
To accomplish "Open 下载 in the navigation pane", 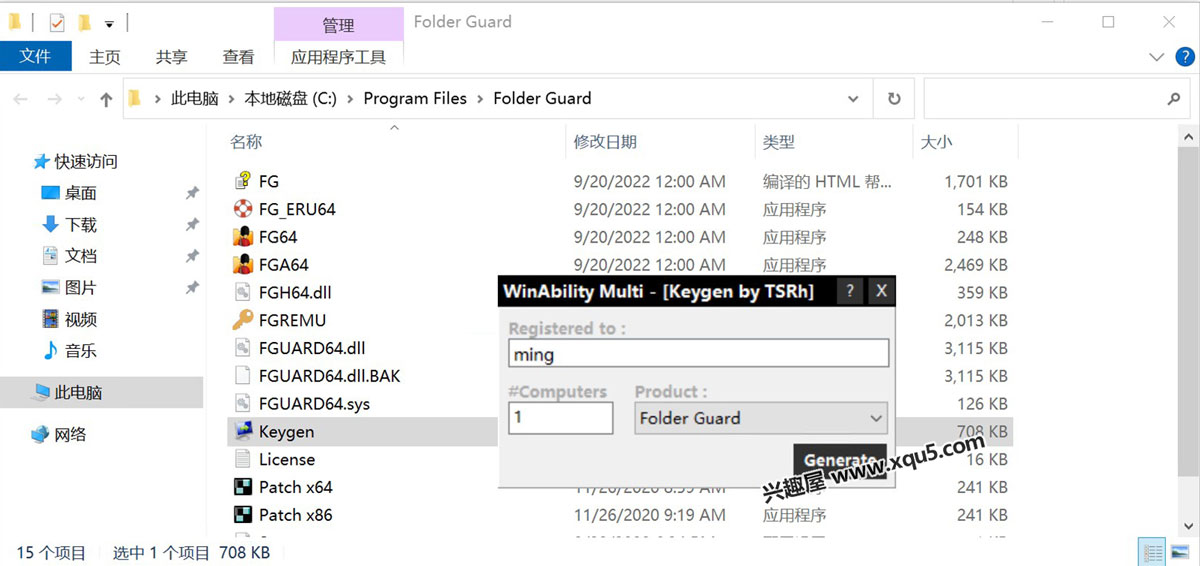I will pos(81,224).
